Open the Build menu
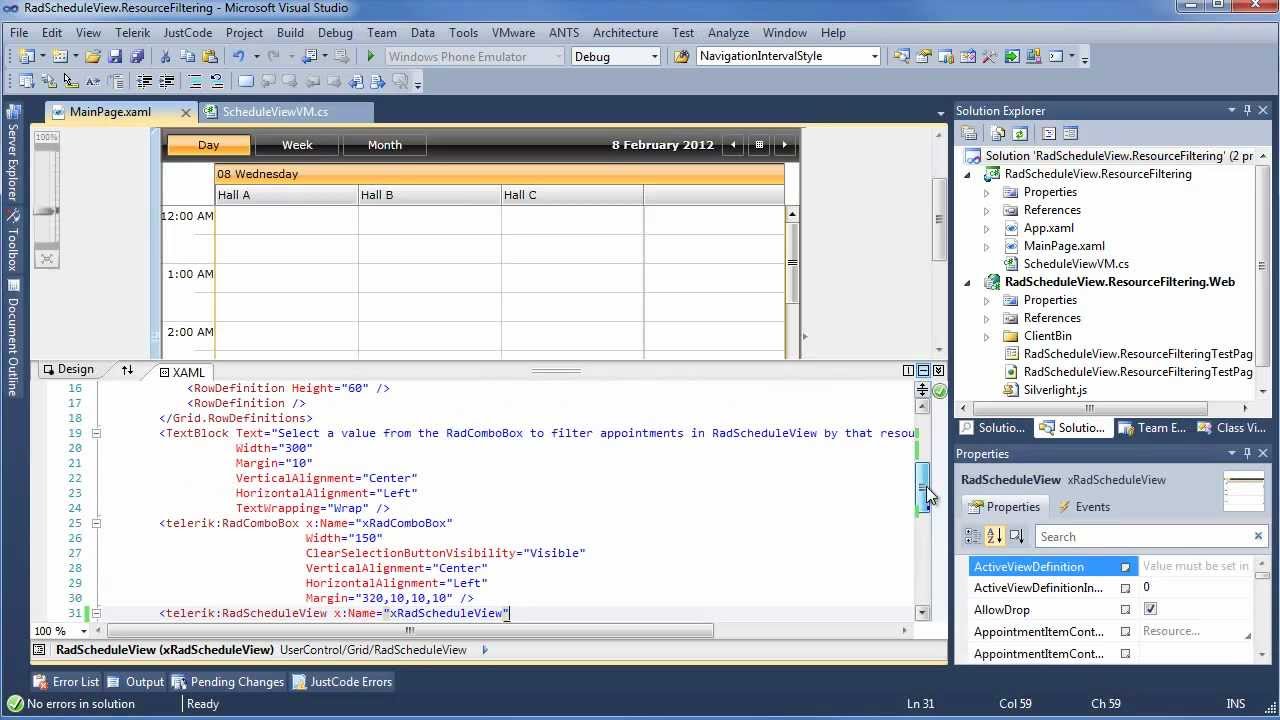The height and width of the screenshot is (720, 1280). pyautogui.click(x=290, y=33)
